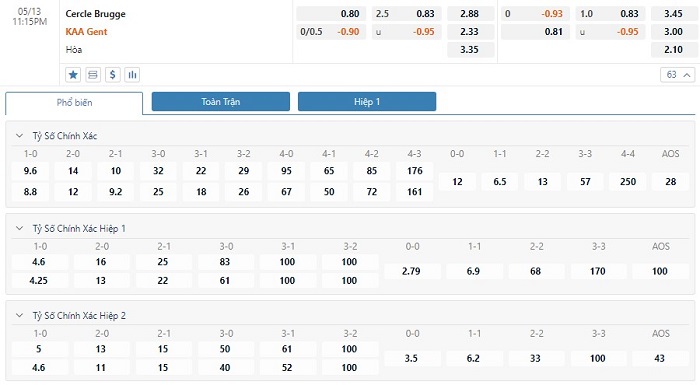Bet correct score 1-0 at 9.6

pyautogui.click(x=30, y=171)
